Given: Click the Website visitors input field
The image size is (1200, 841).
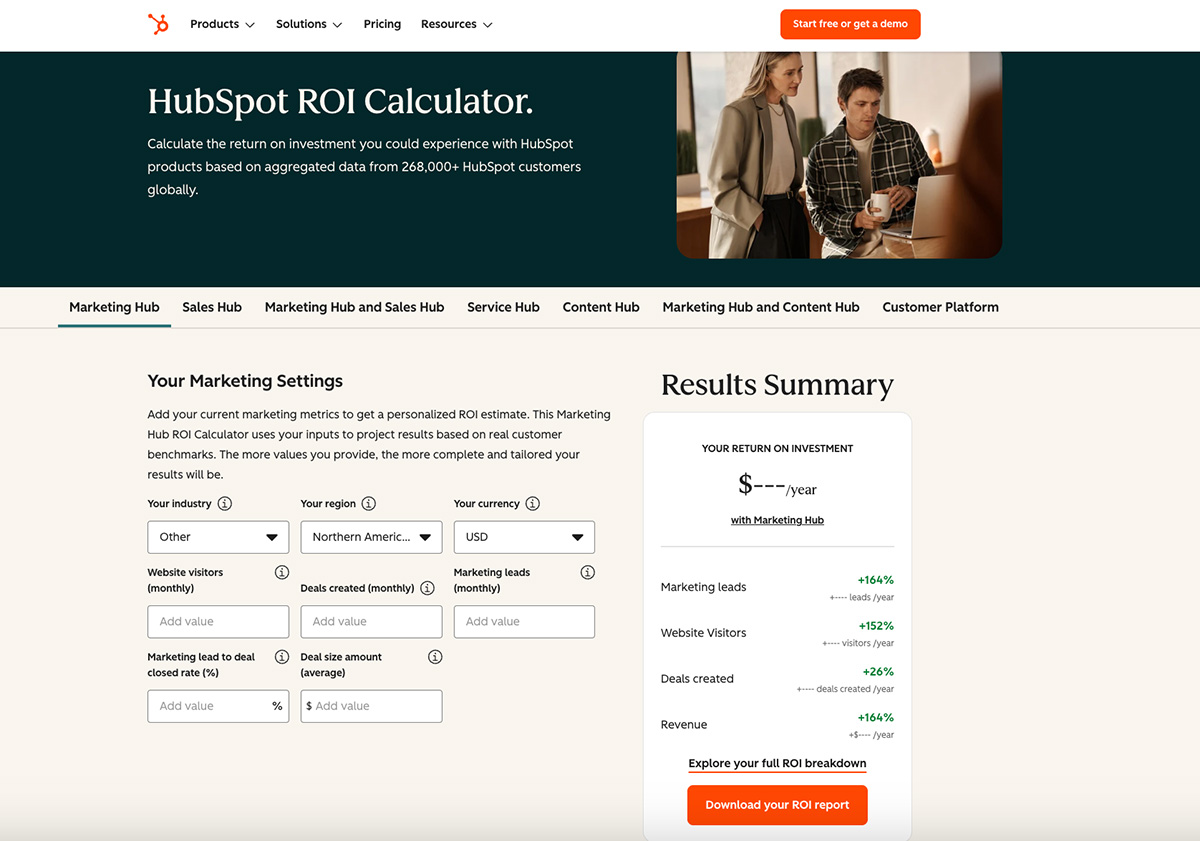Looking at the screenshot, I should pos(218,622).
